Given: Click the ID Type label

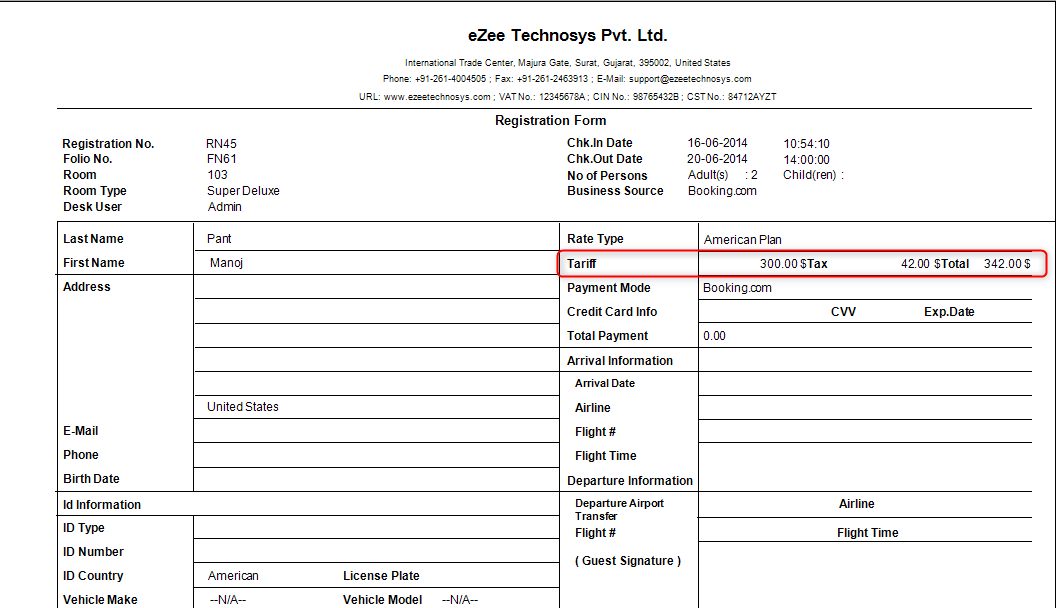Looking at the screenshot, I should tap(84, 528).
